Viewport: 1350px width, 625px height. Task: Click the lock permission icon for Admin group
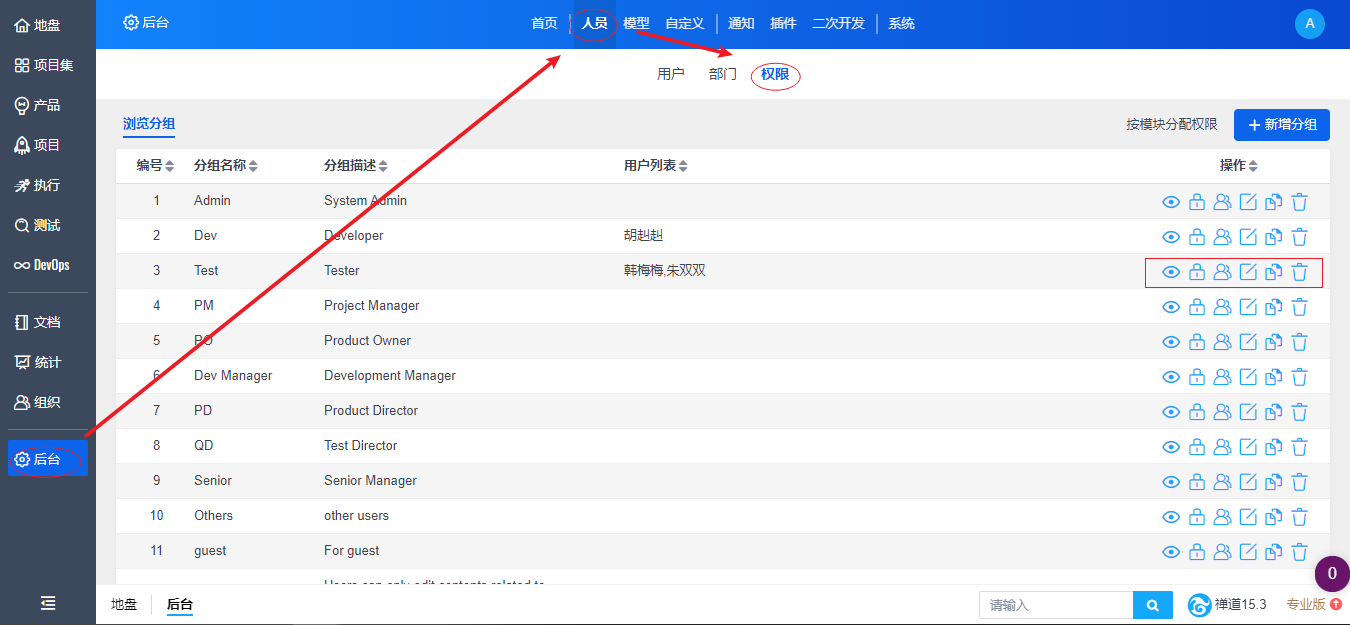click(1197, 202)
